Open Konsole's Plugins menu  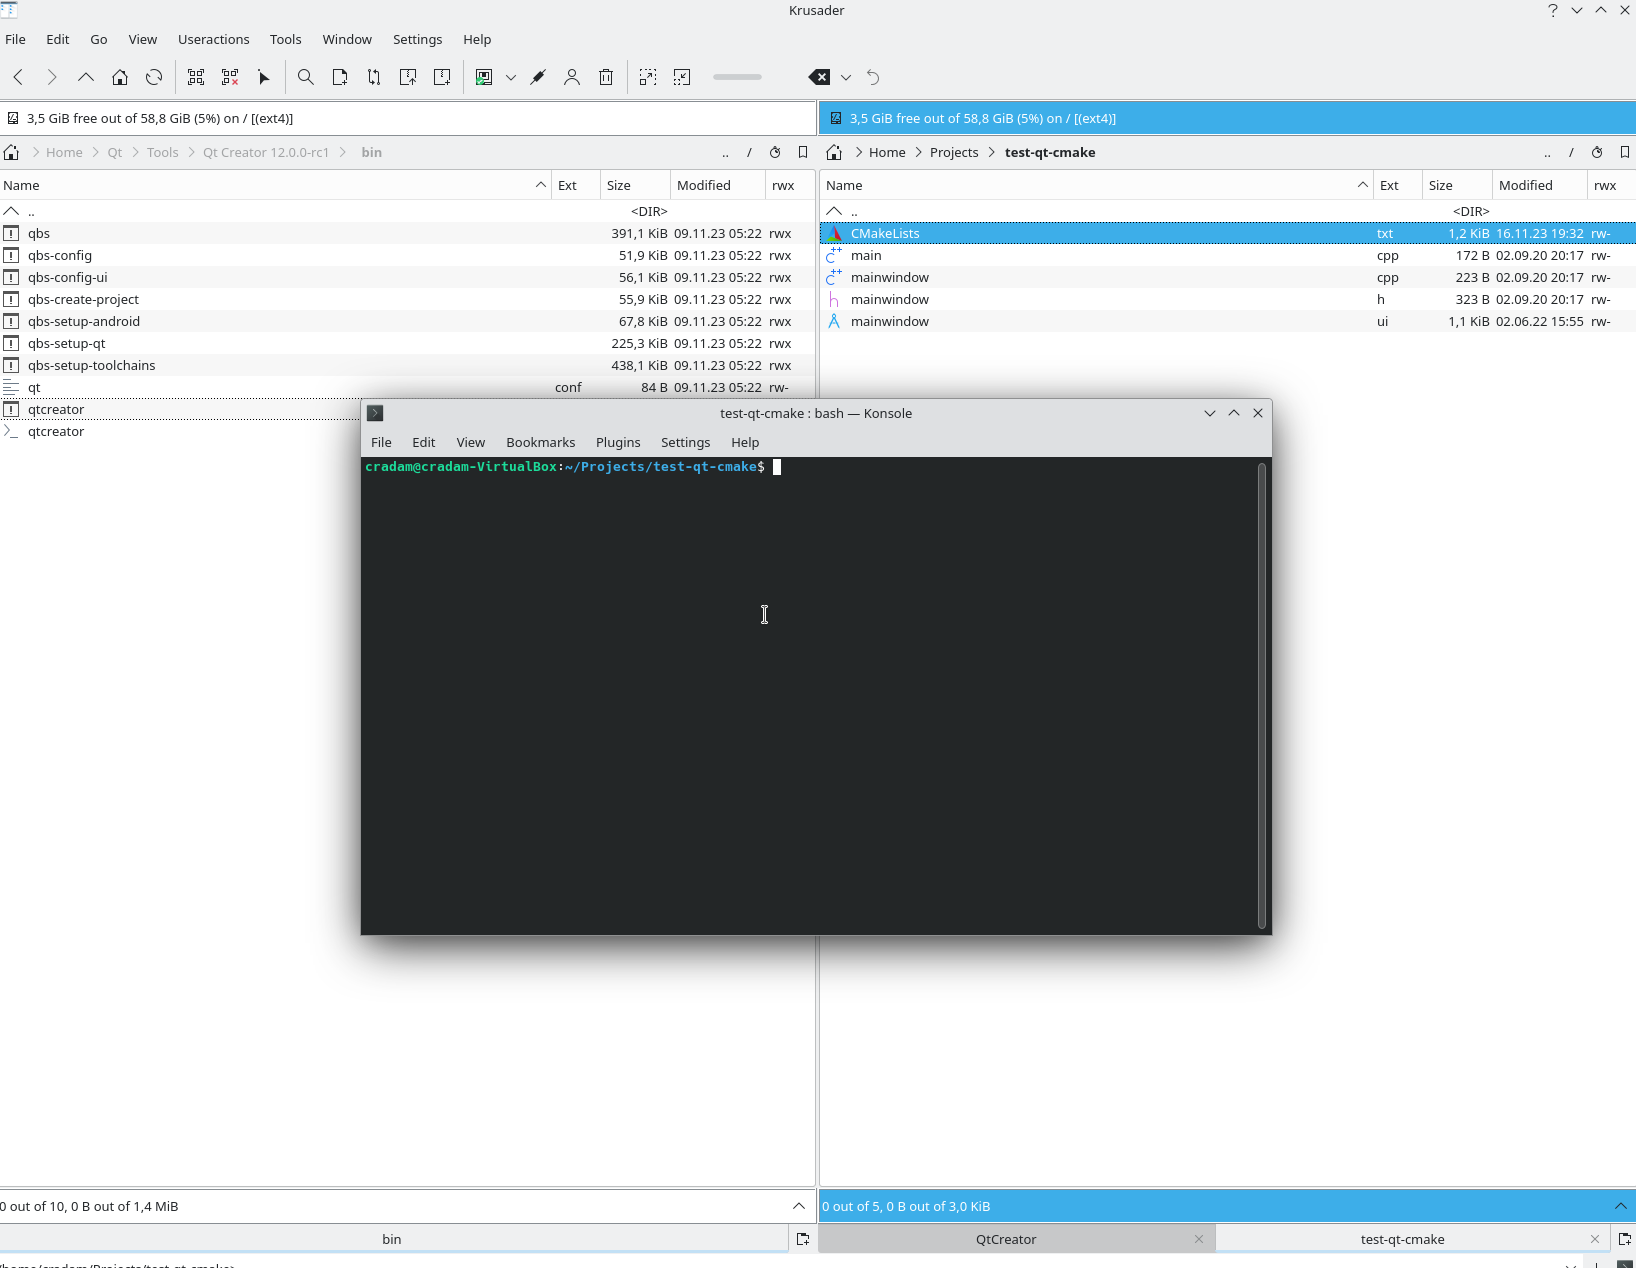(618, 442)
